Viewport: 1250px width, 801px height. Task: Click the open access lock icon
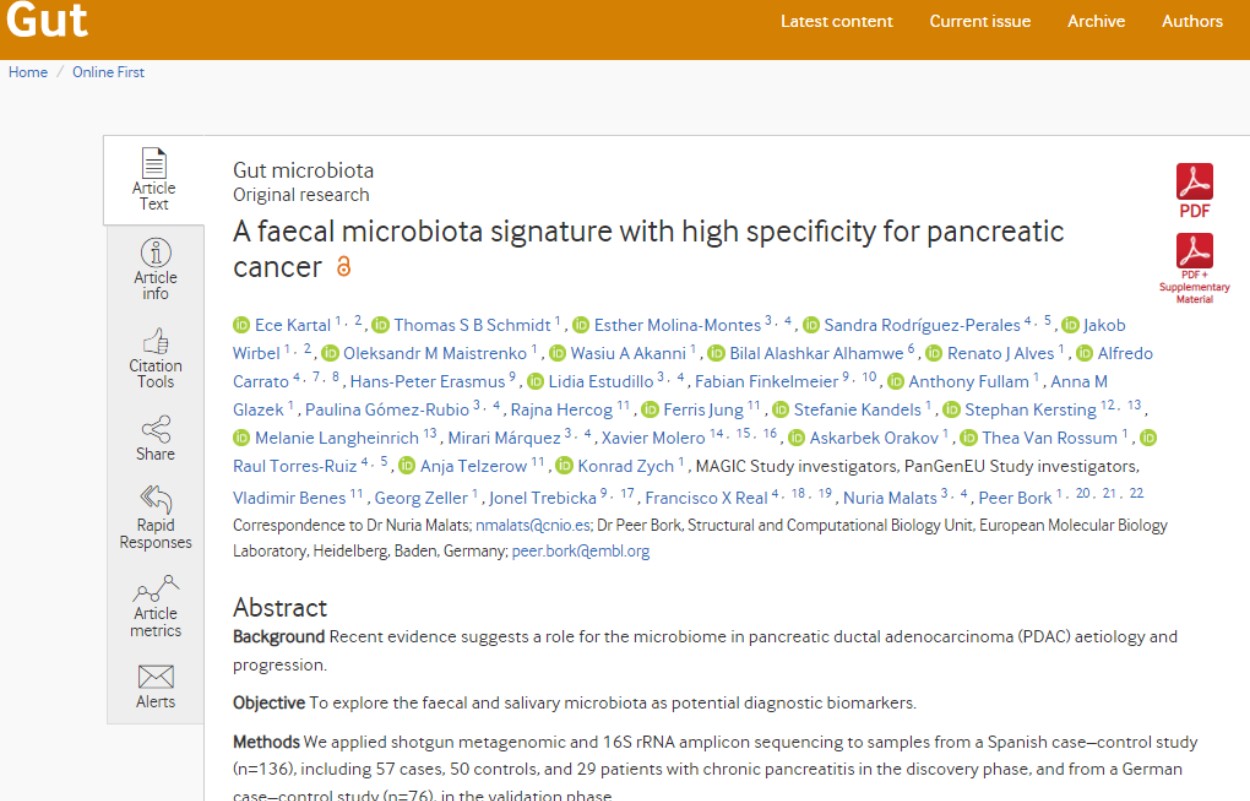click(344, 267)
